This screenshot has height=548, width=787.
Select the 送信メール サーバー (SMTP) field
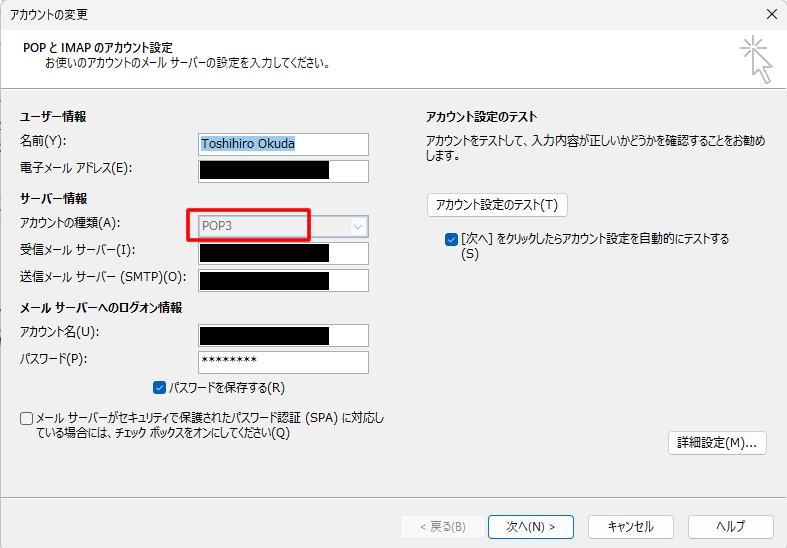tap(284, 280)
